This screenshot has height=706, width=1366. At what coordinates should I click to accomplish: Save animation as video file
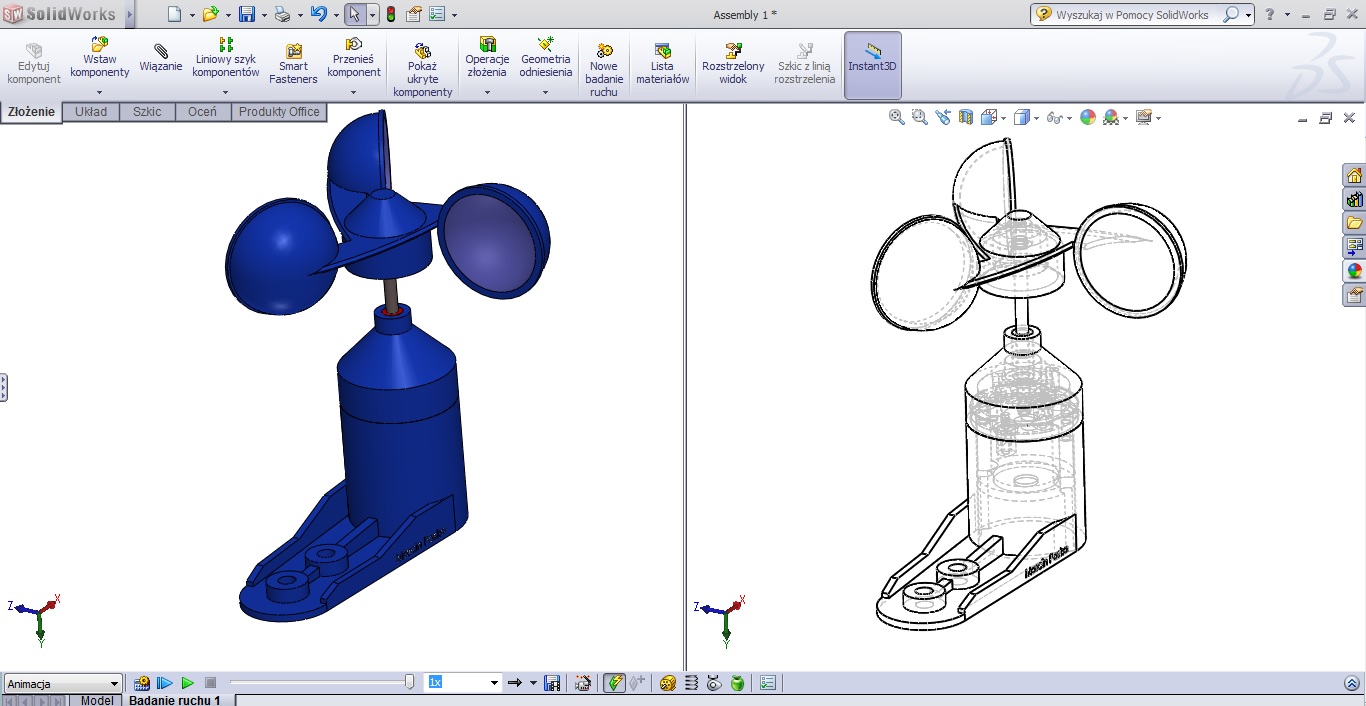pos(551,682)
